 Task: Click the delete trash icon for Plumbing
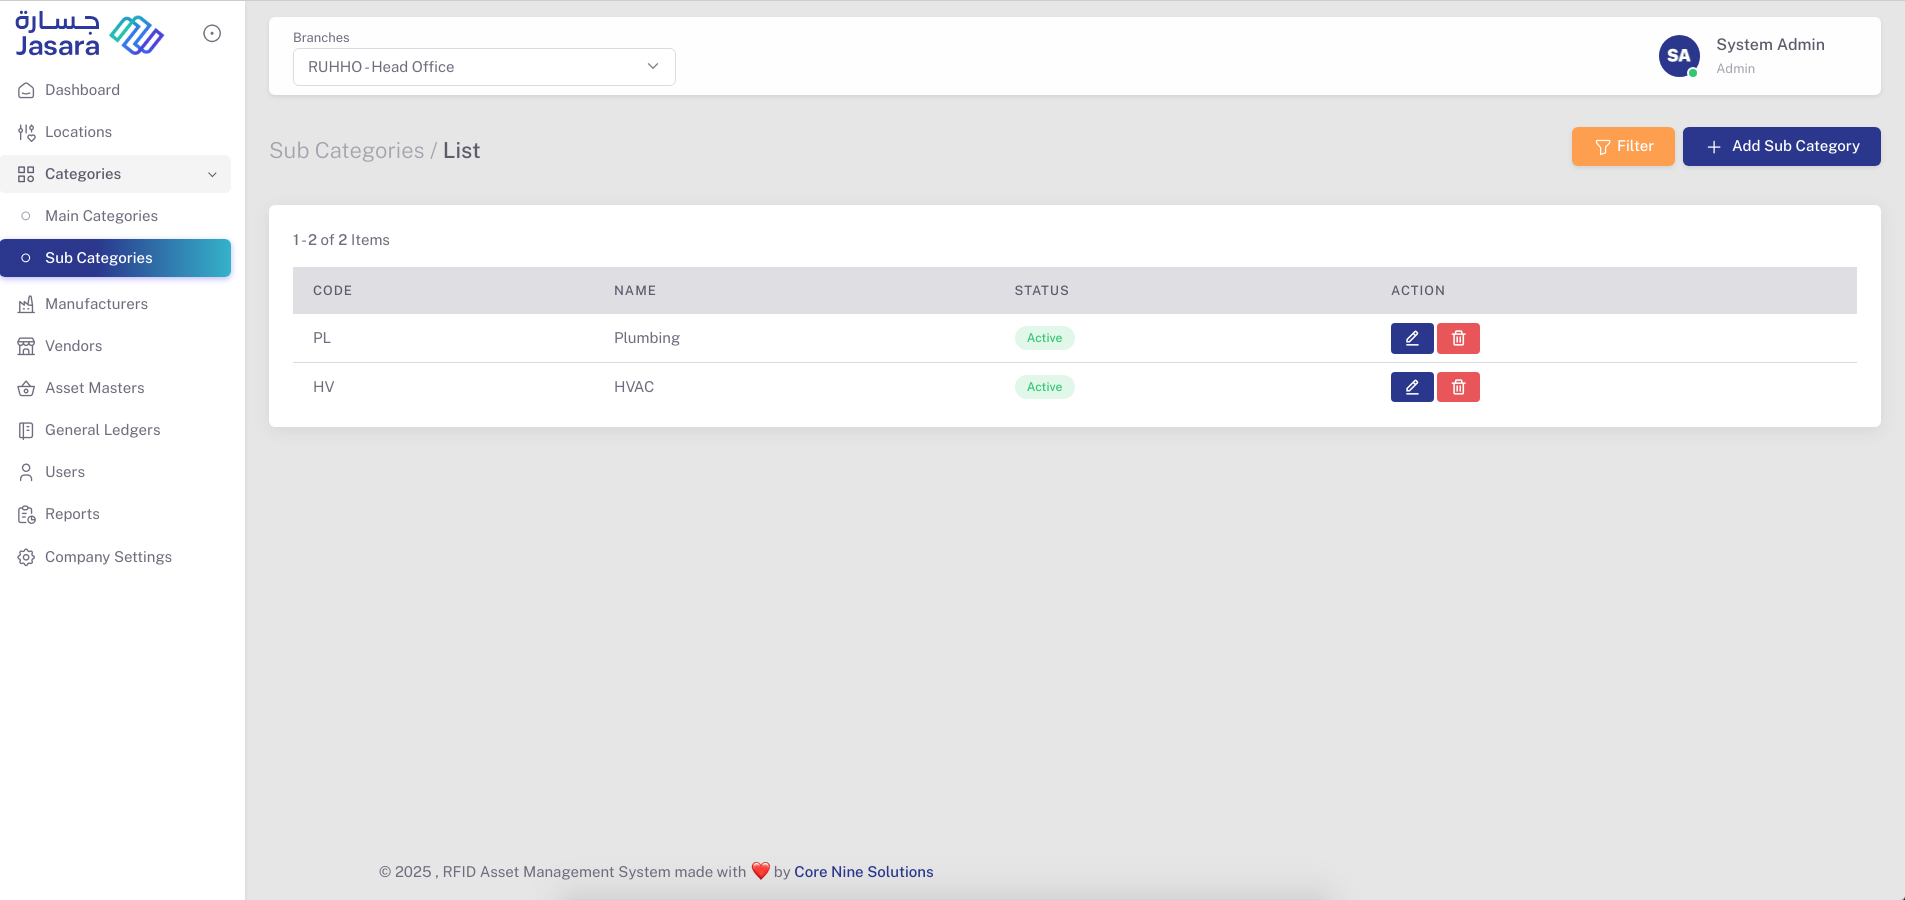(1458, 339)
